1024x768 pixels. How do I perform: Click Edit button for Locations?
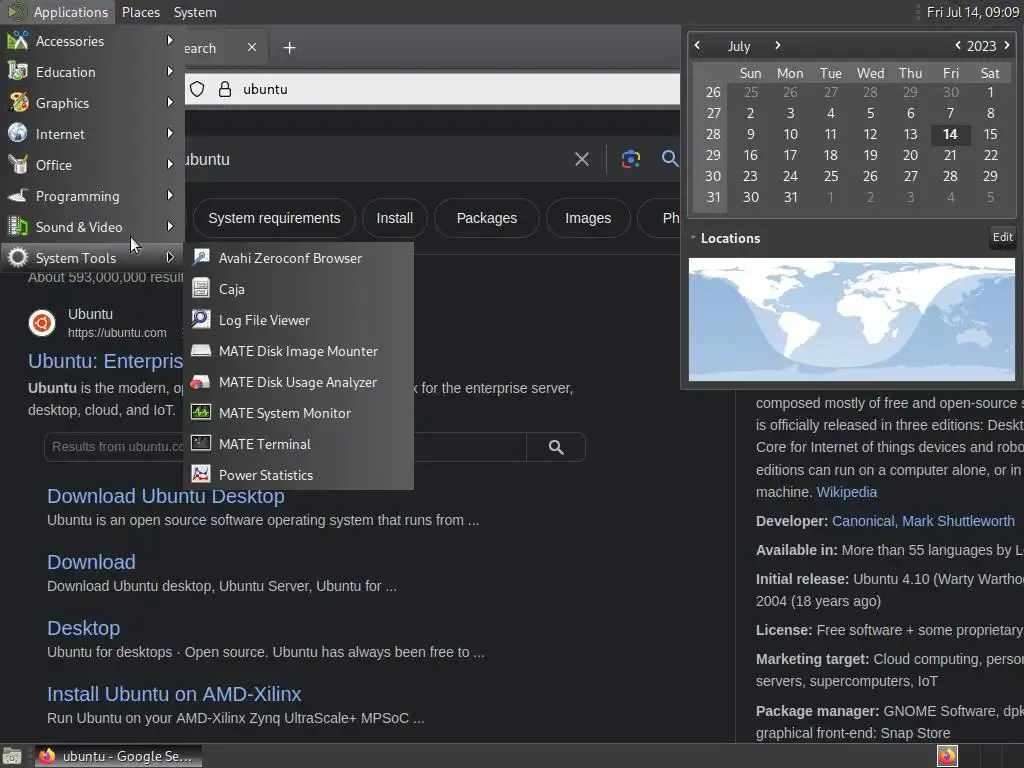pyautogui.click(x=1002, y=237)
